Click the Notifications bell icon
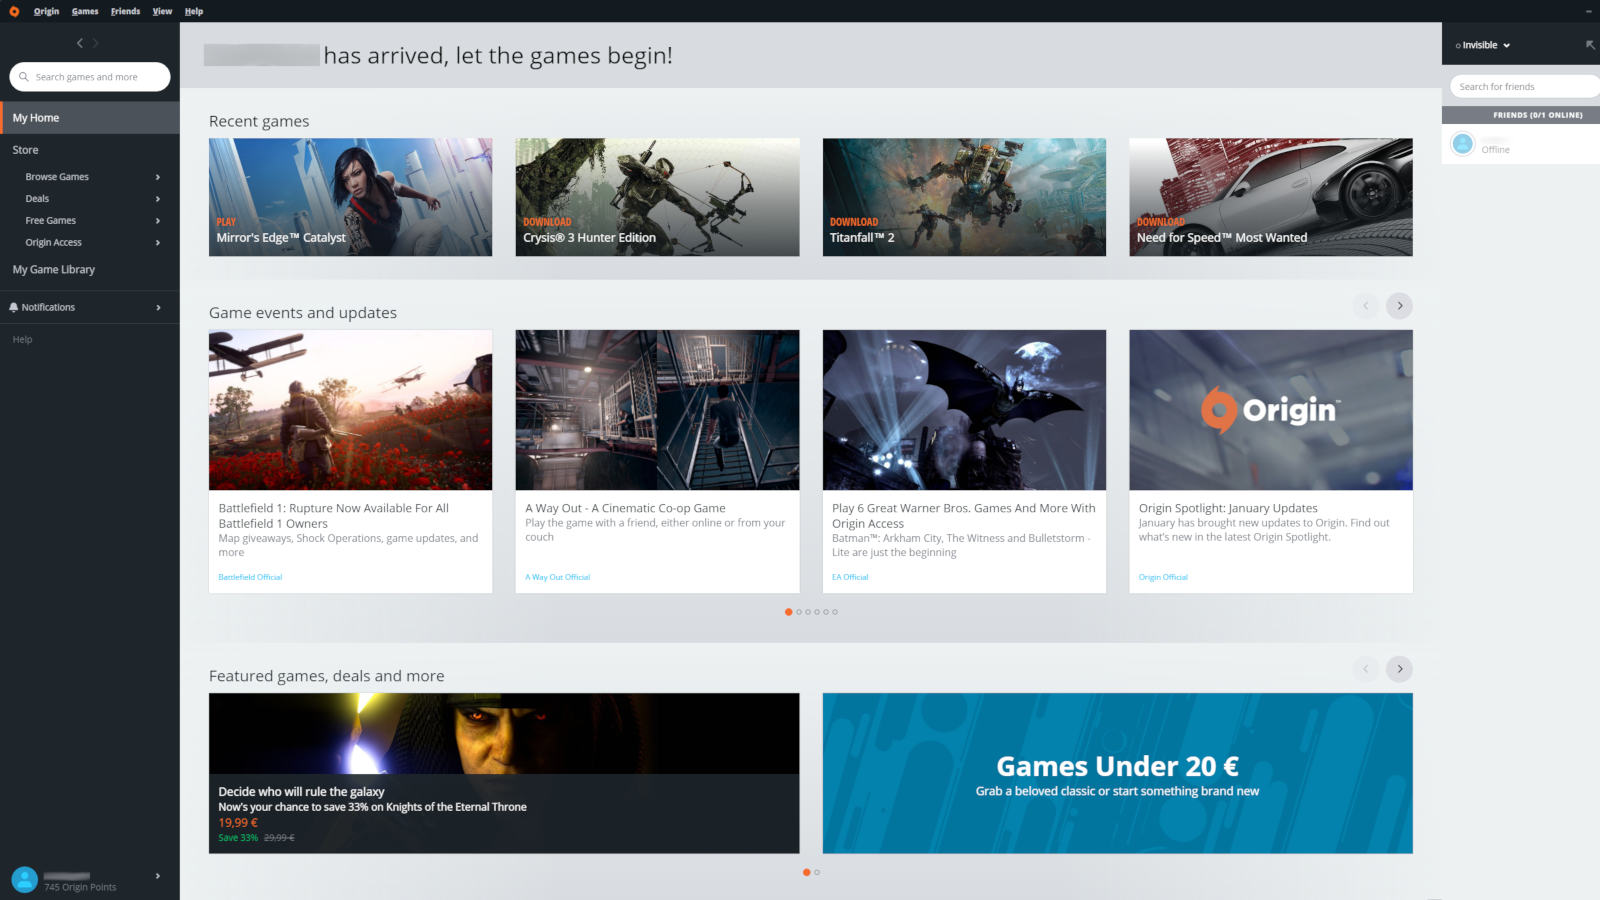 [x=13, y=307]
